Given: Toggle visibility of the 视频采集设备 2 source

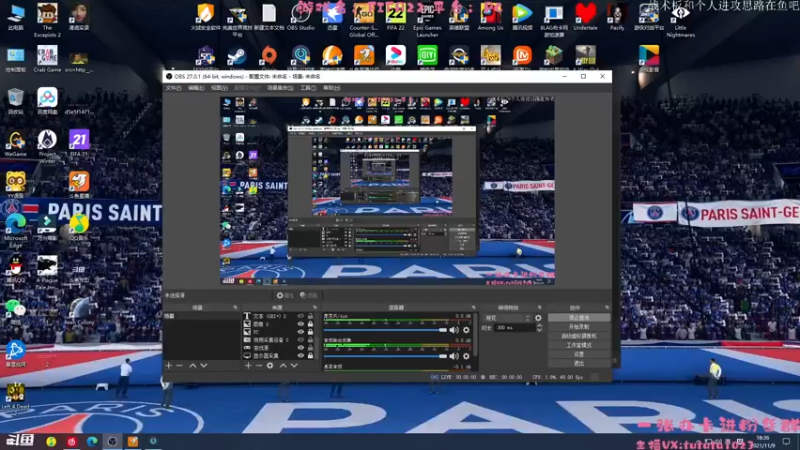Looking at the screenshot, I should pos(301,340).
